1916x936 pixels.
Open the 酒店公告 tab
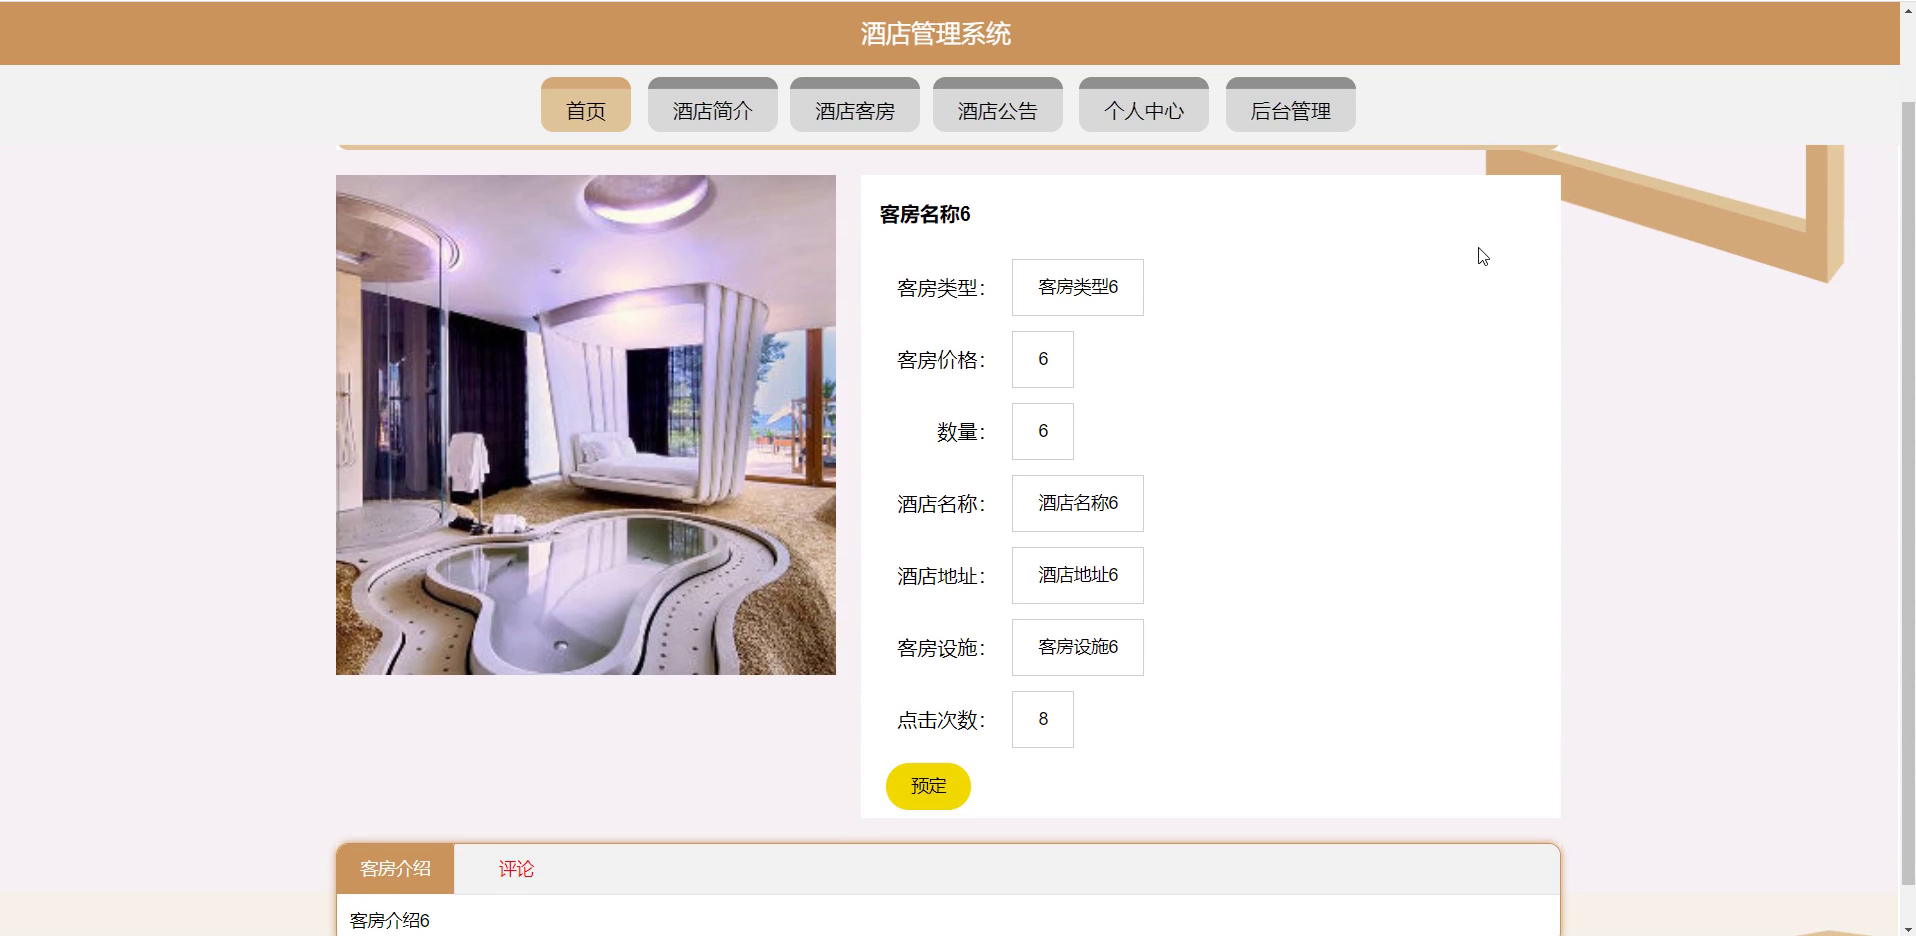(x=997, y=105)
